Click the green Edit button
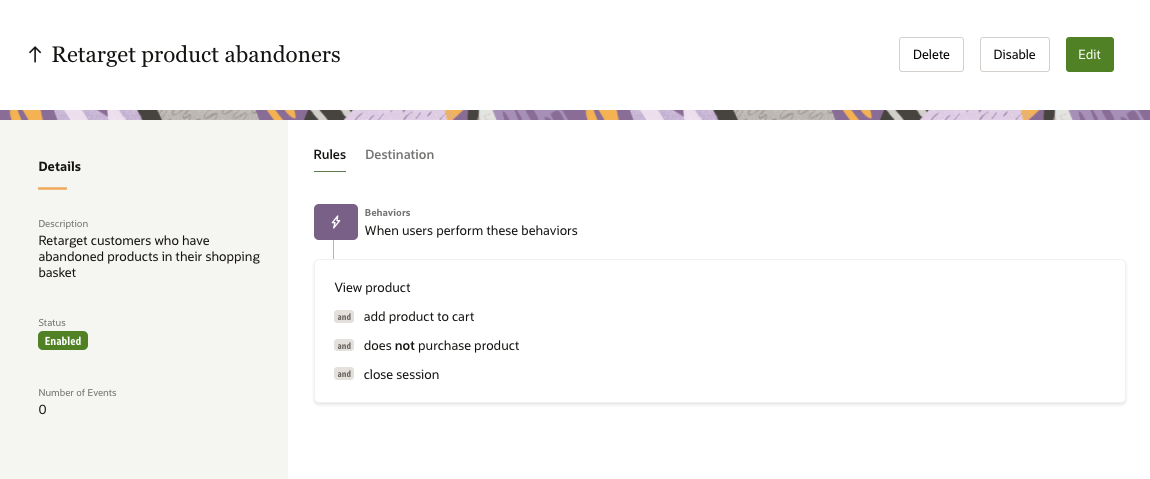This screenshot has width=1150, height=479. click(x=1089, y=55)
